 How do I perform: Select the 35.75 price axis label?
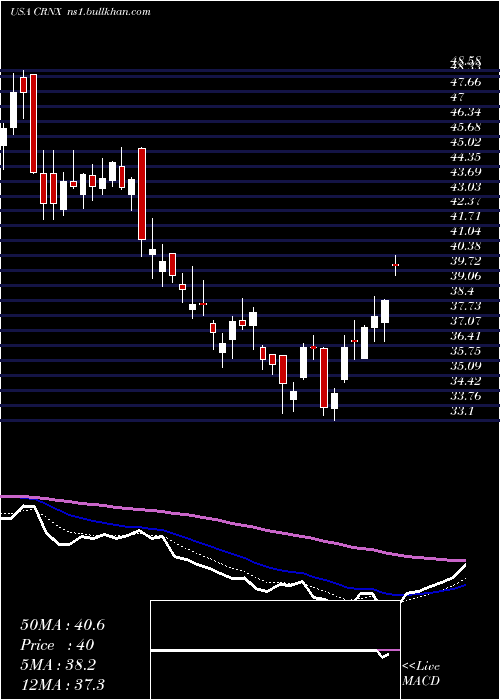(x=465, y=350)
